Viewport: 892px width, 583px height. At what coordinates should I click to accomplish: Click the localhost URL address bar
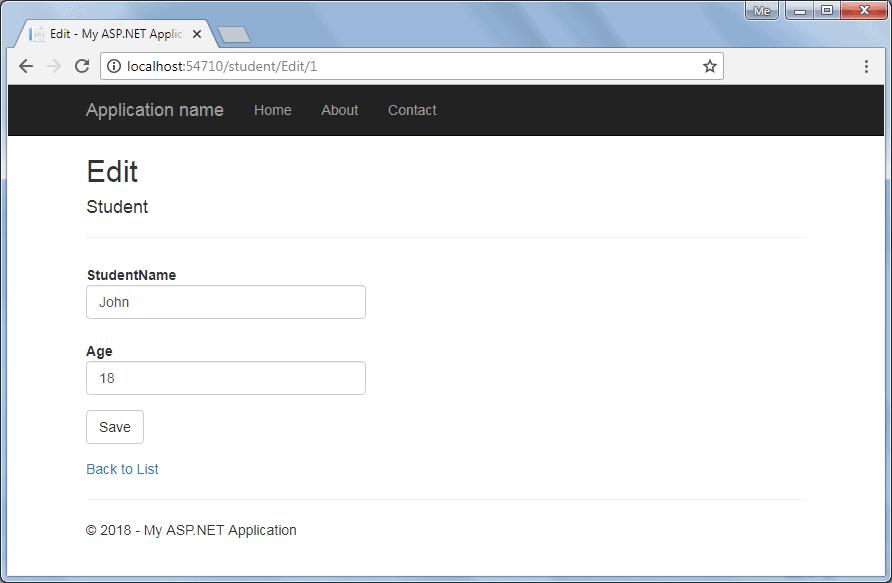(400, 67)
